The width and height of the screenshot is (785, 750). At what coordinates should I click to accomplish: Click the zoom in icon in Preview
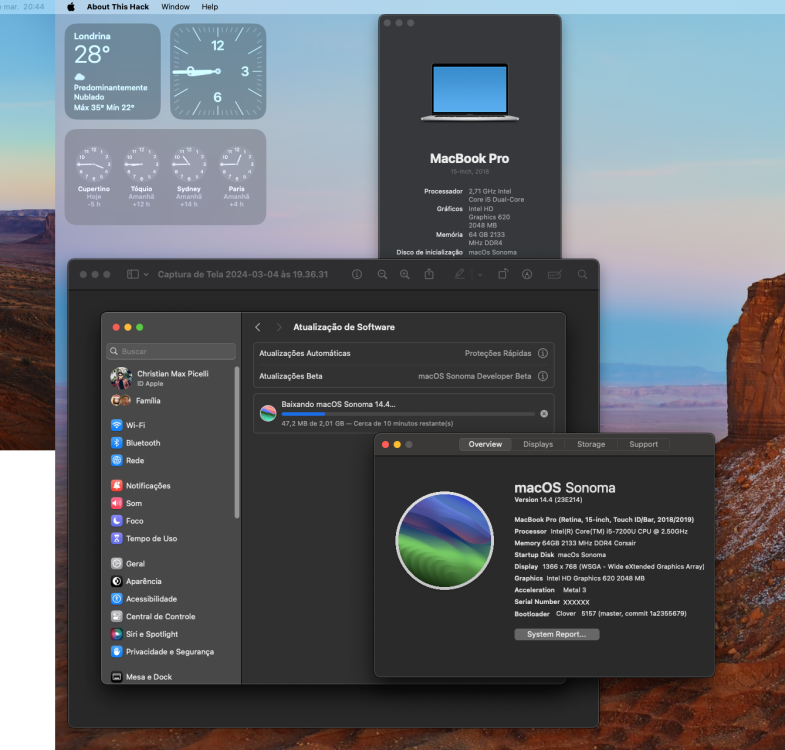[405, 274]
